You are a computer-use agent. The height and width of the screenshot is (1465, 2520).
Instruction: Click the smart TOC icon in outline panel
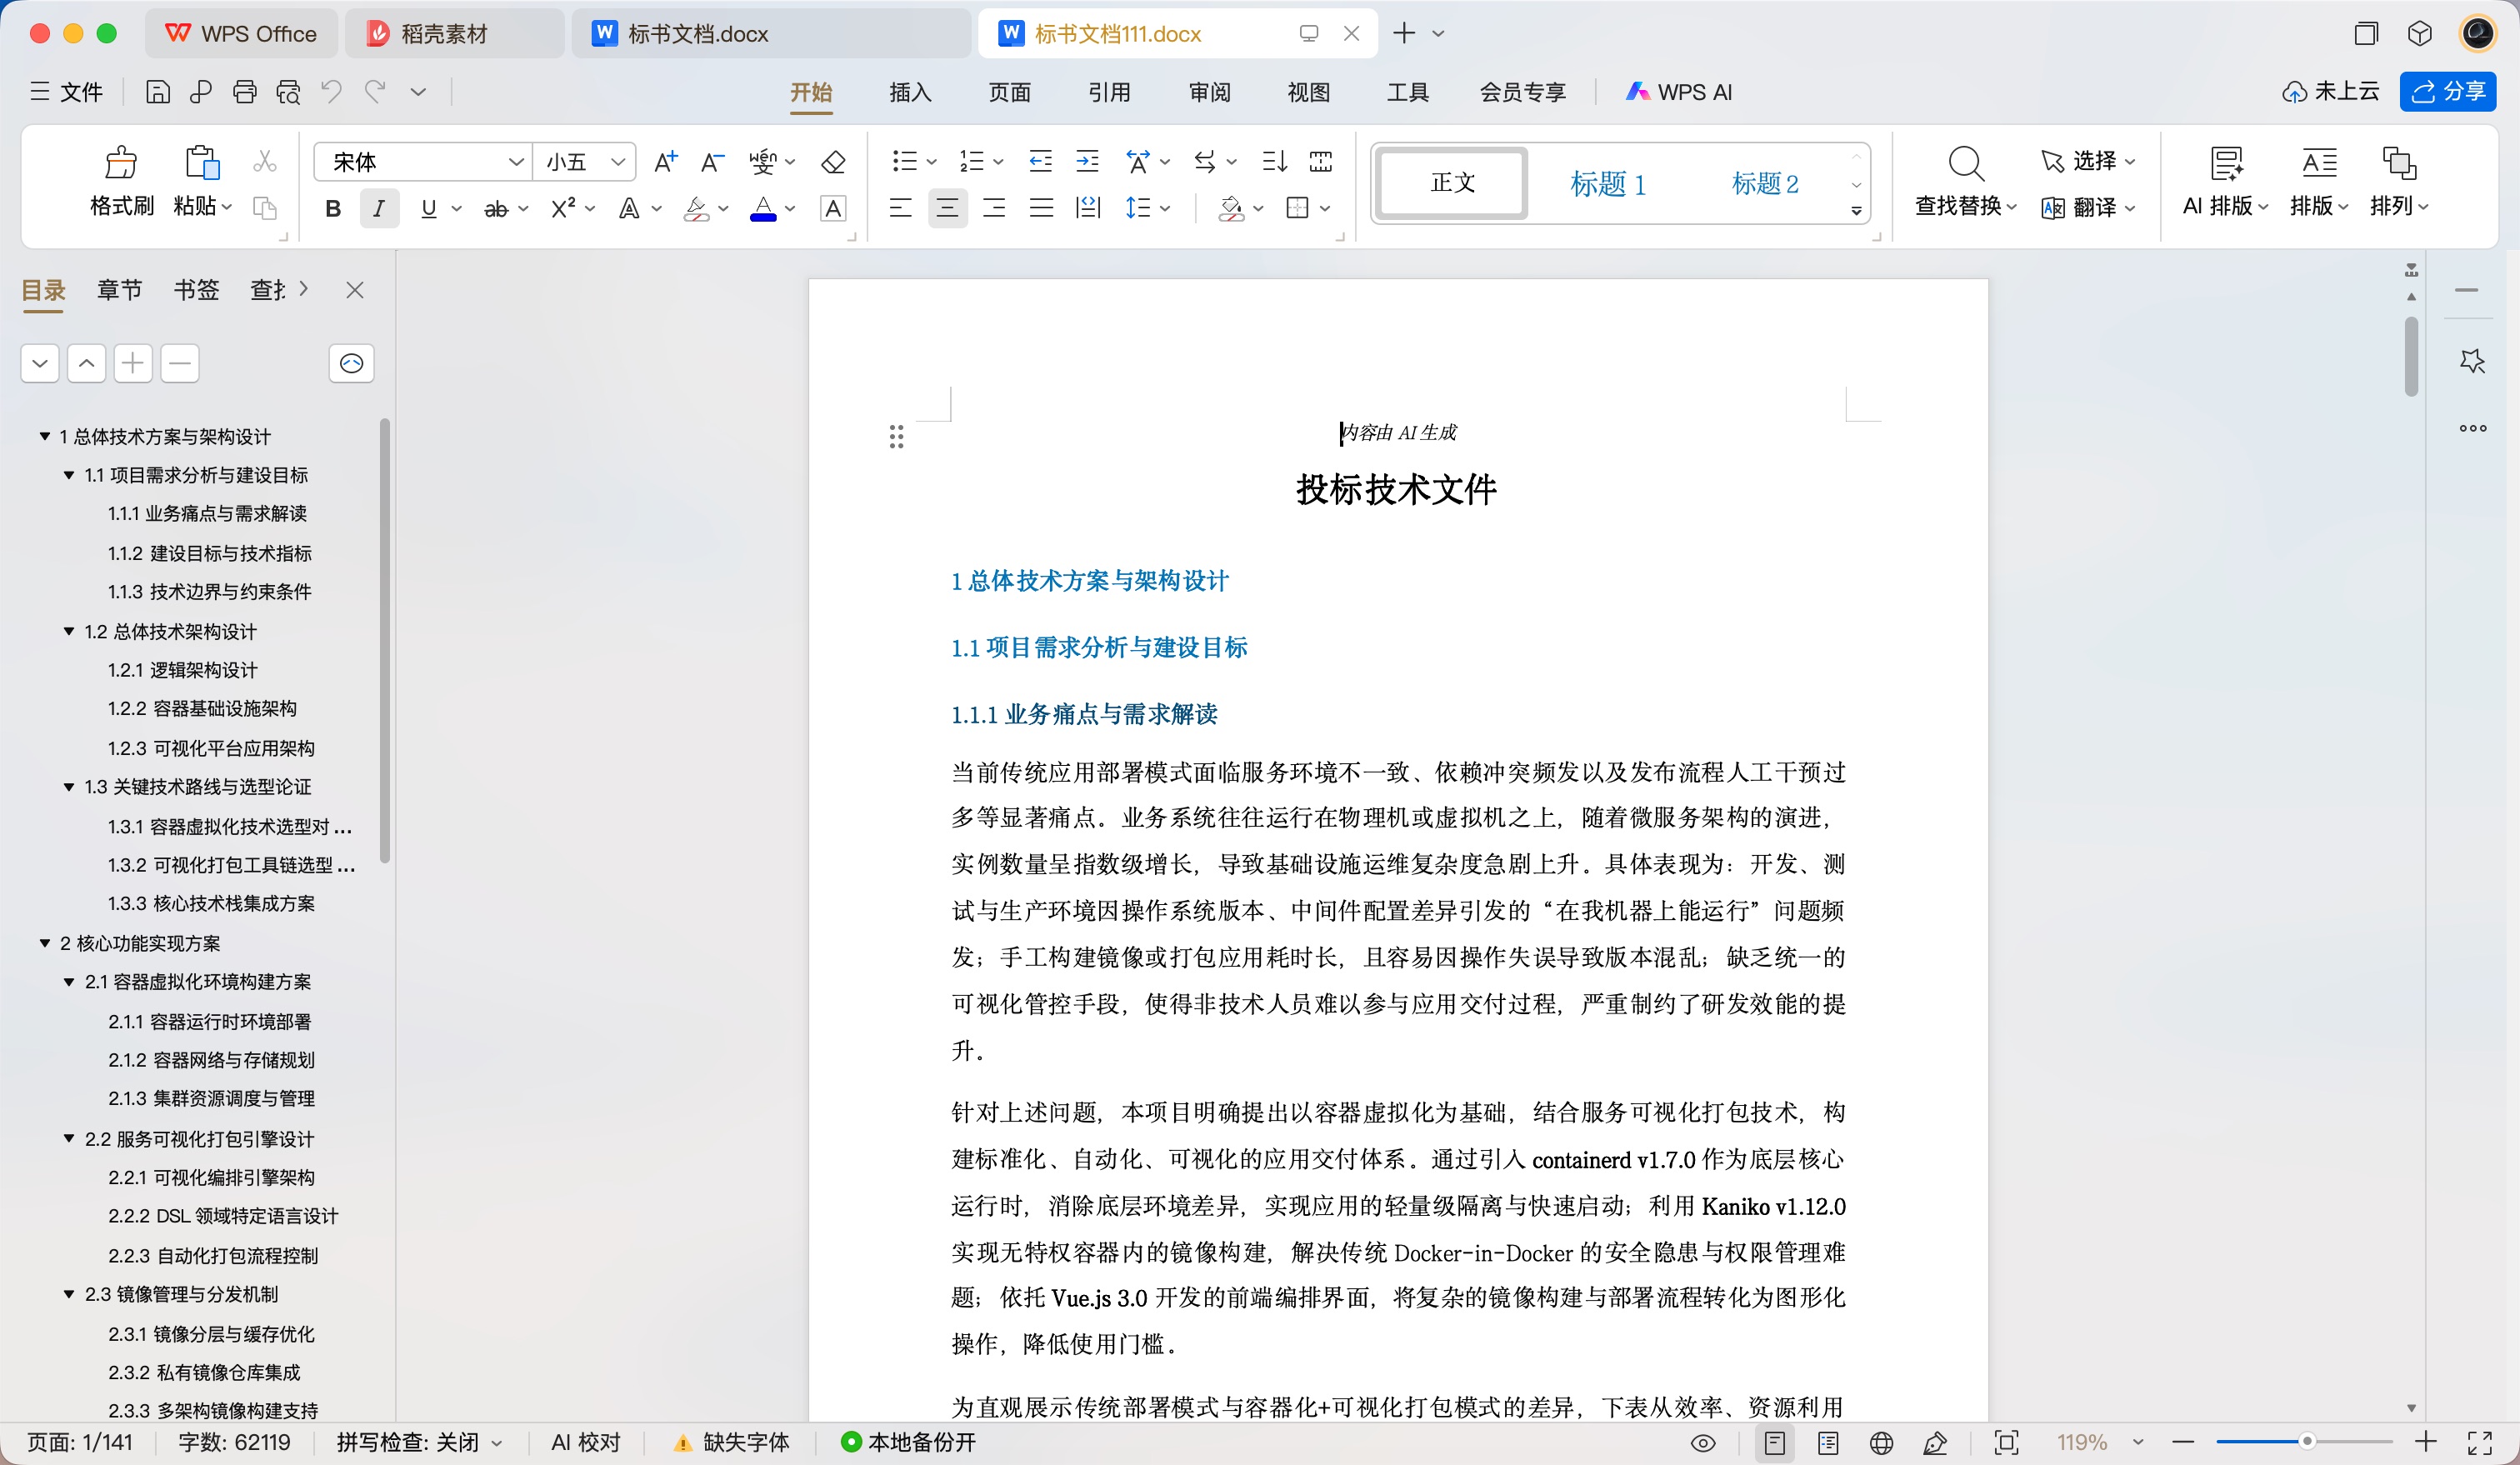pyautogui.click(x=351, y=363)
